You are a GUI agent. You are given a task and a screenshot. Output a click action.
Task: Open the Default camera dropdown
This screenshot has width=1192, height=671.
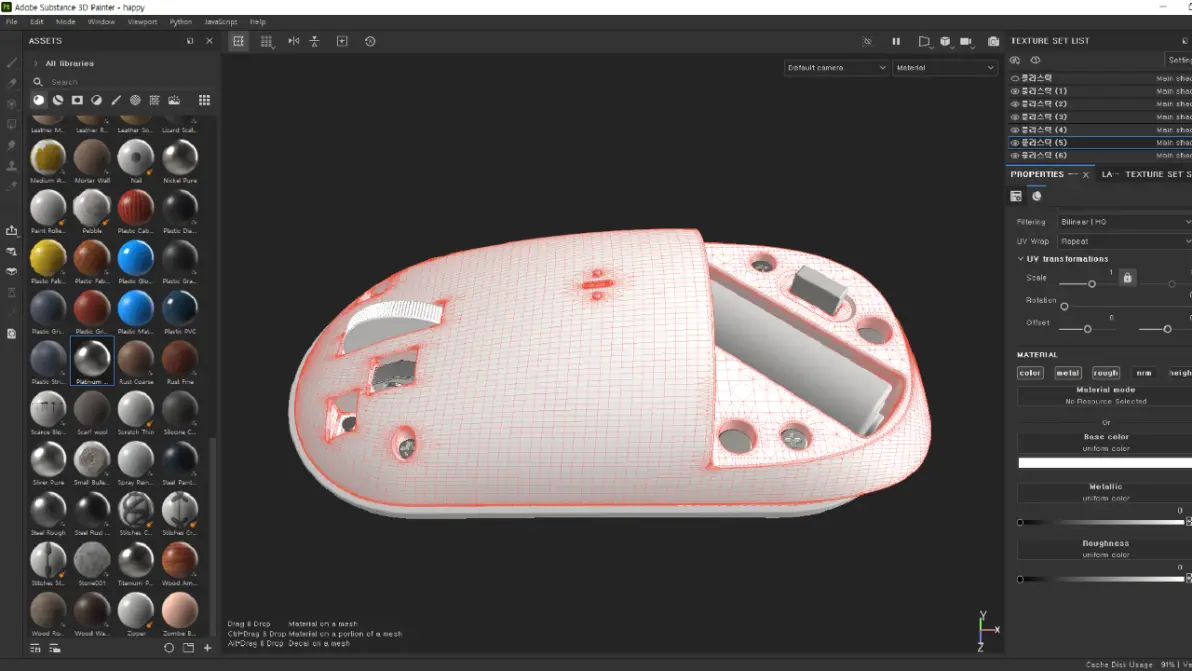(836, 68)
